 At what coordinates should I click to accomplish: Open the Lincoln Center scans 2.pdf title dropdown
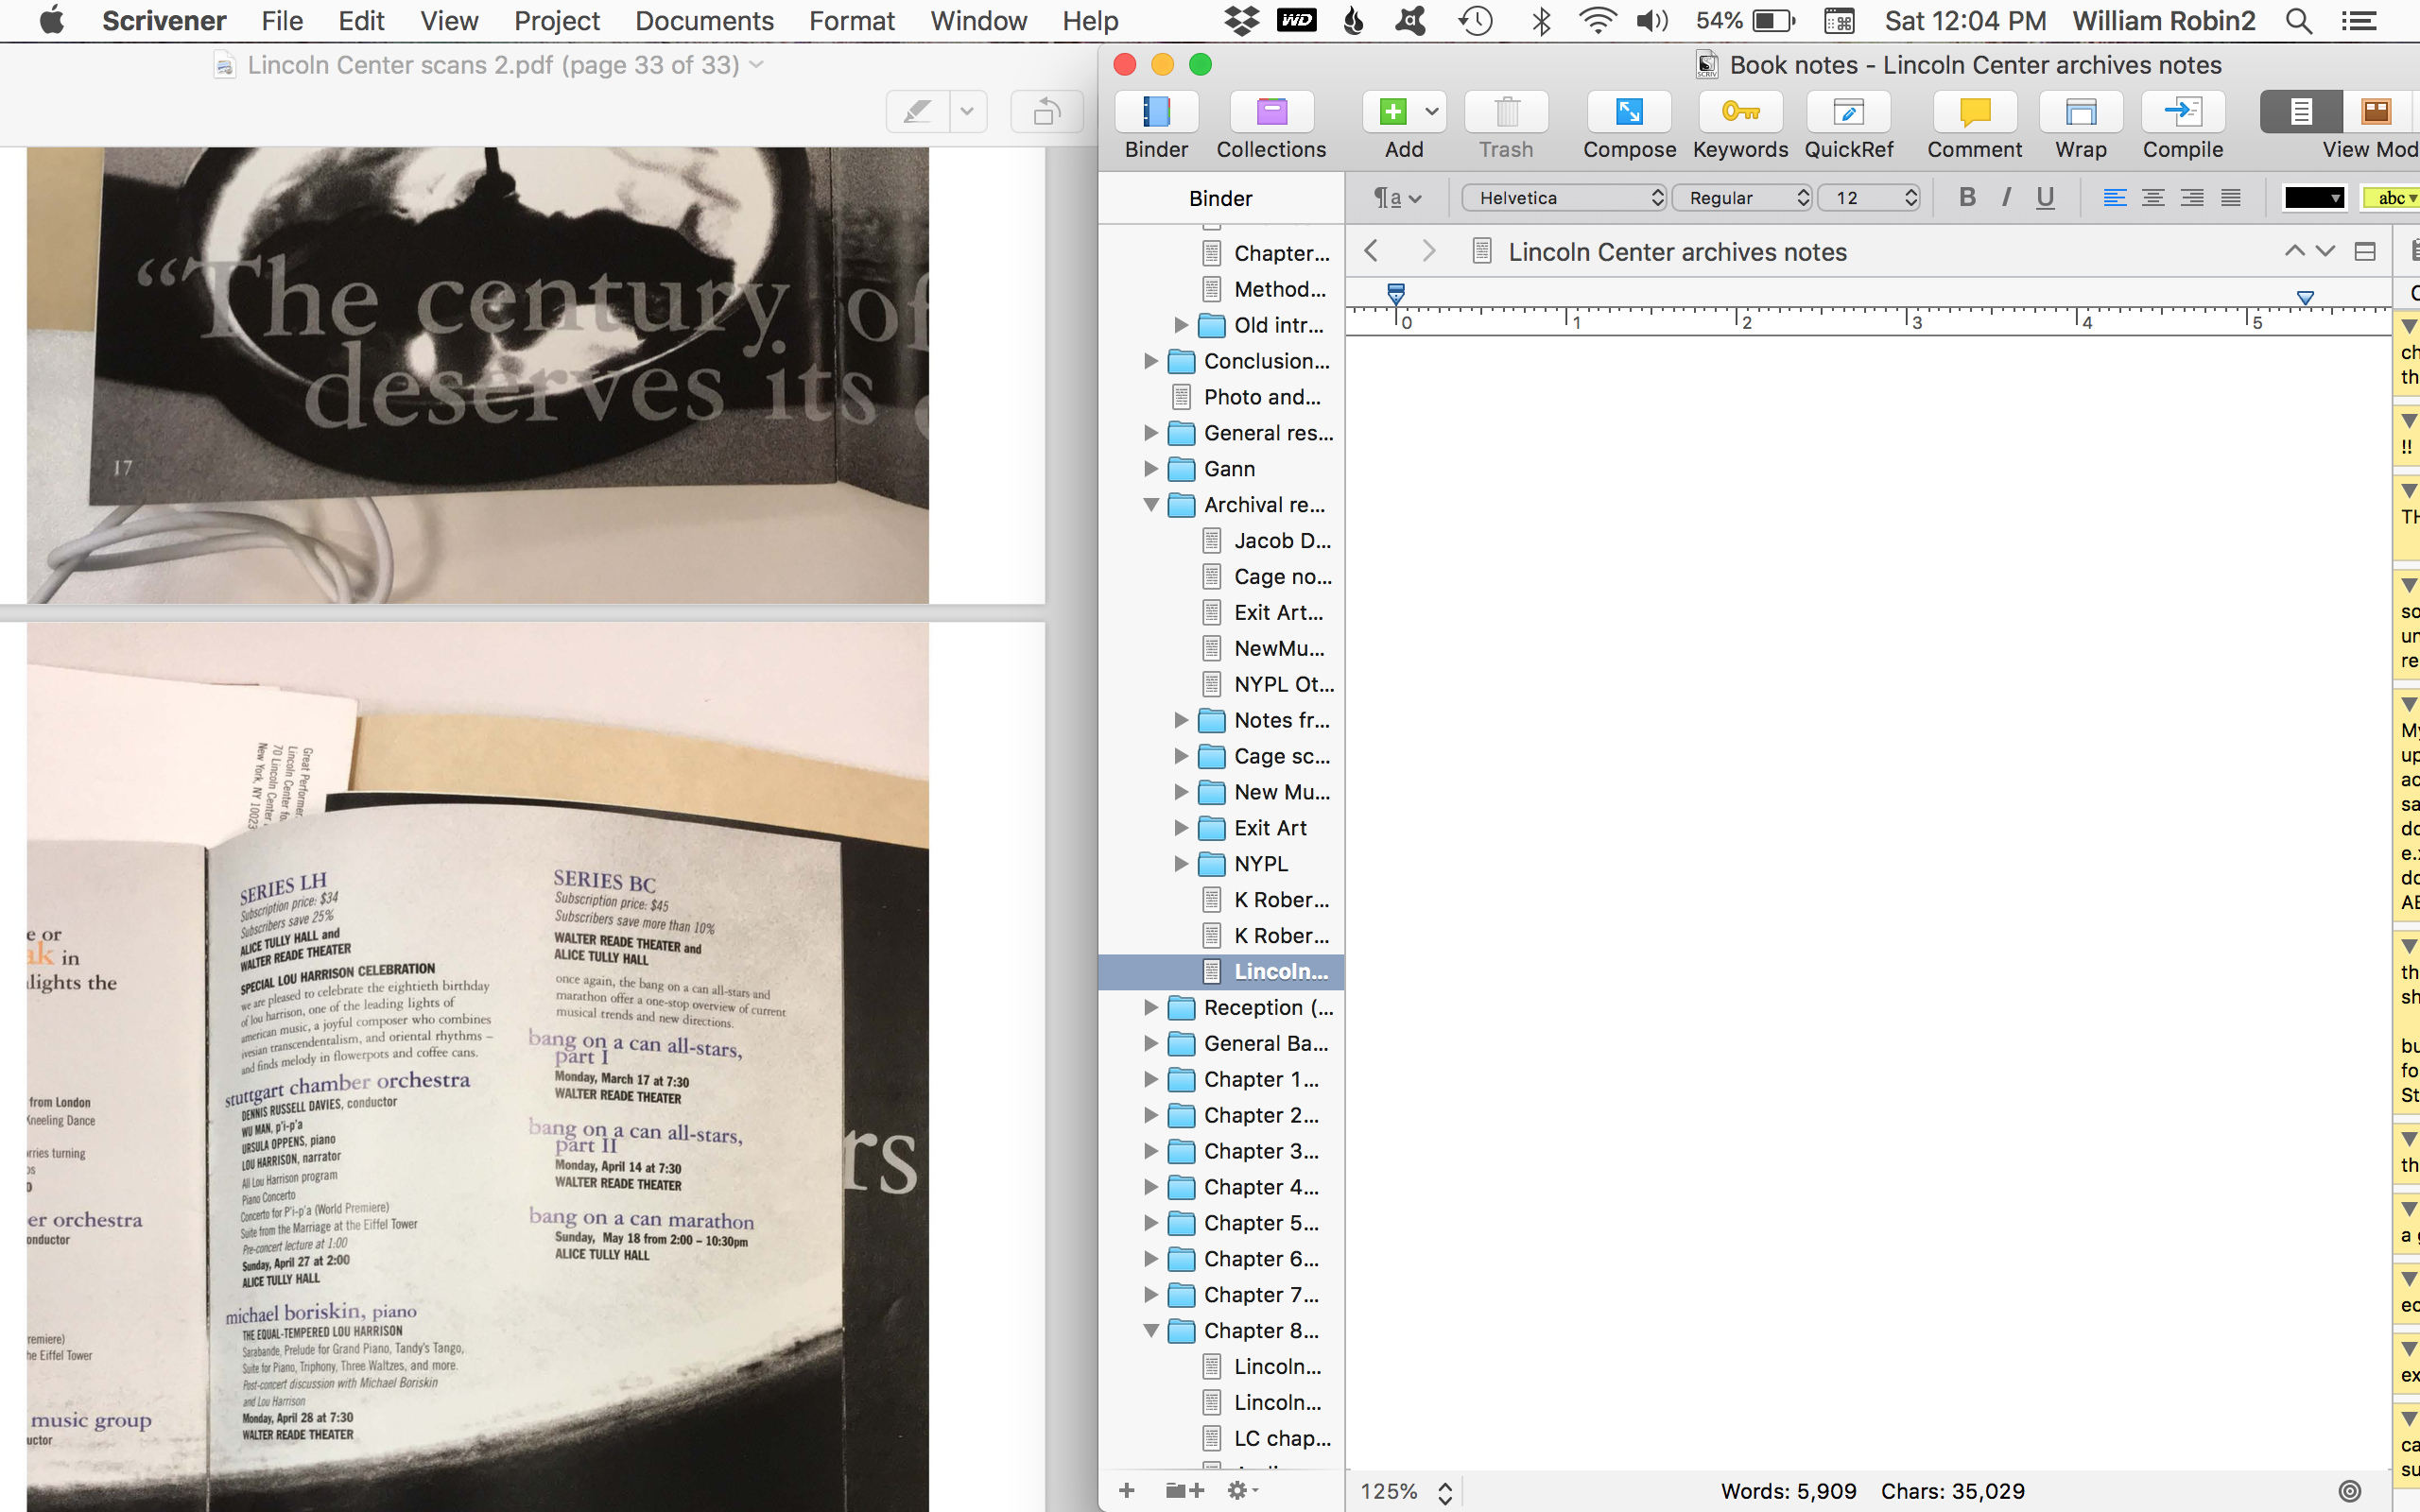click(756, 65)
